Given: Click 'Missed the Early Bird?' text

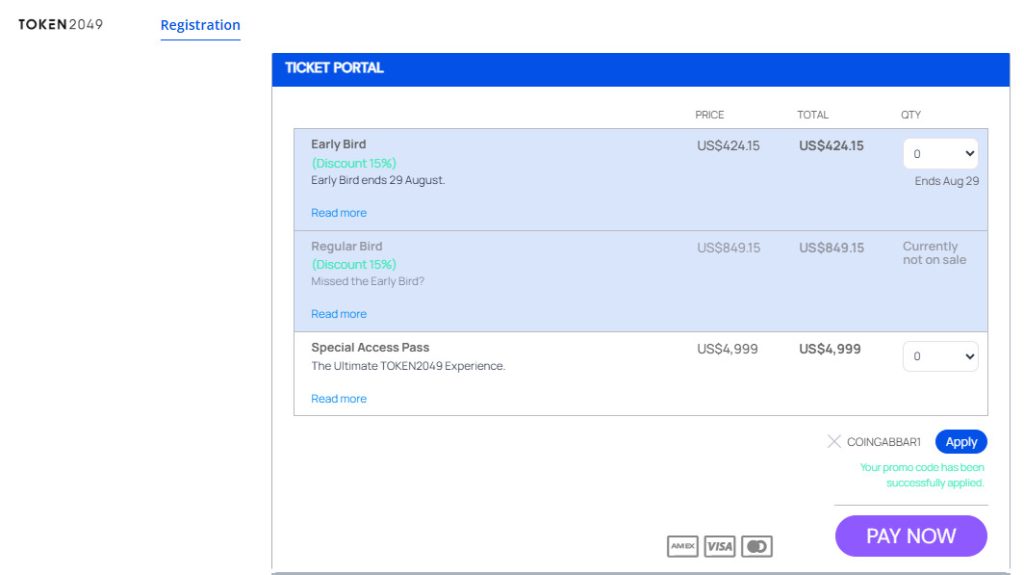Looking at the screenshot, I should point(368,282).
